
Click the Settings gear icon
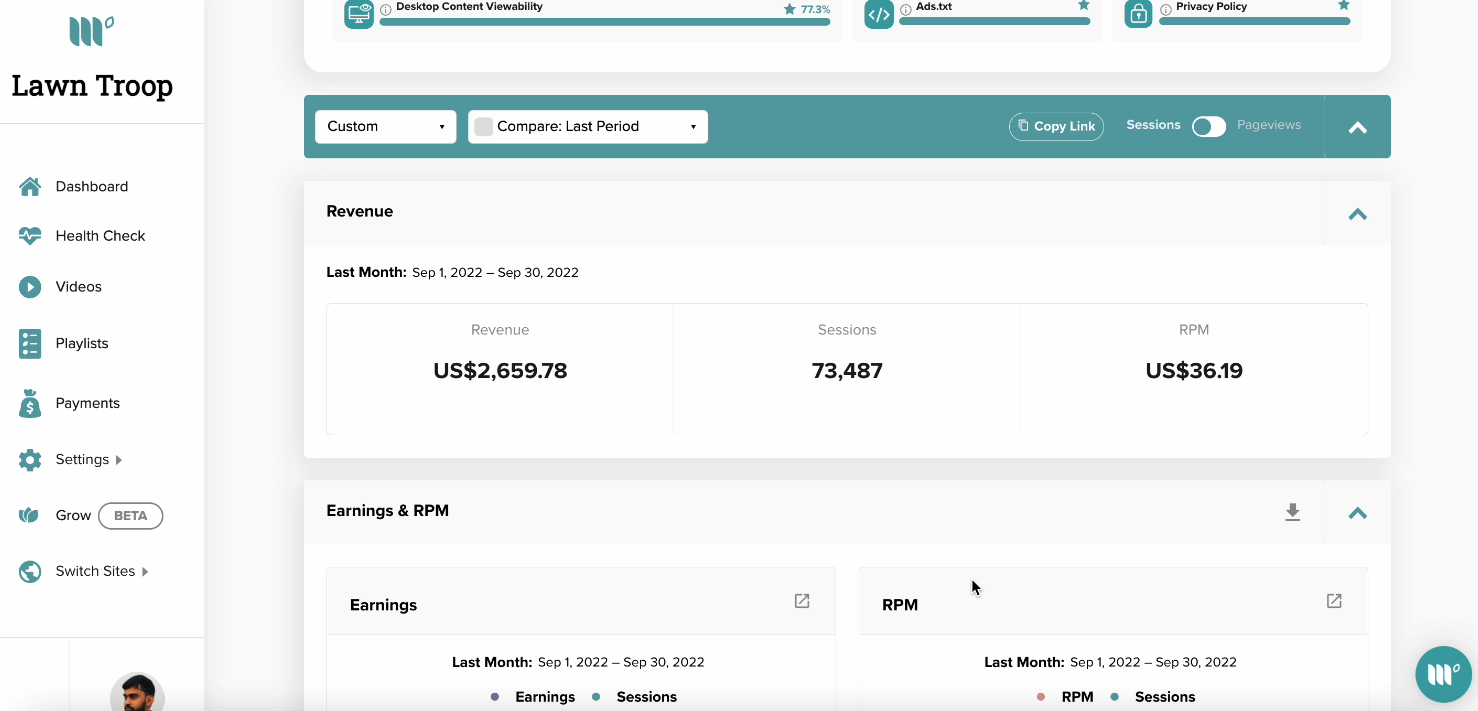click(30, 460)
